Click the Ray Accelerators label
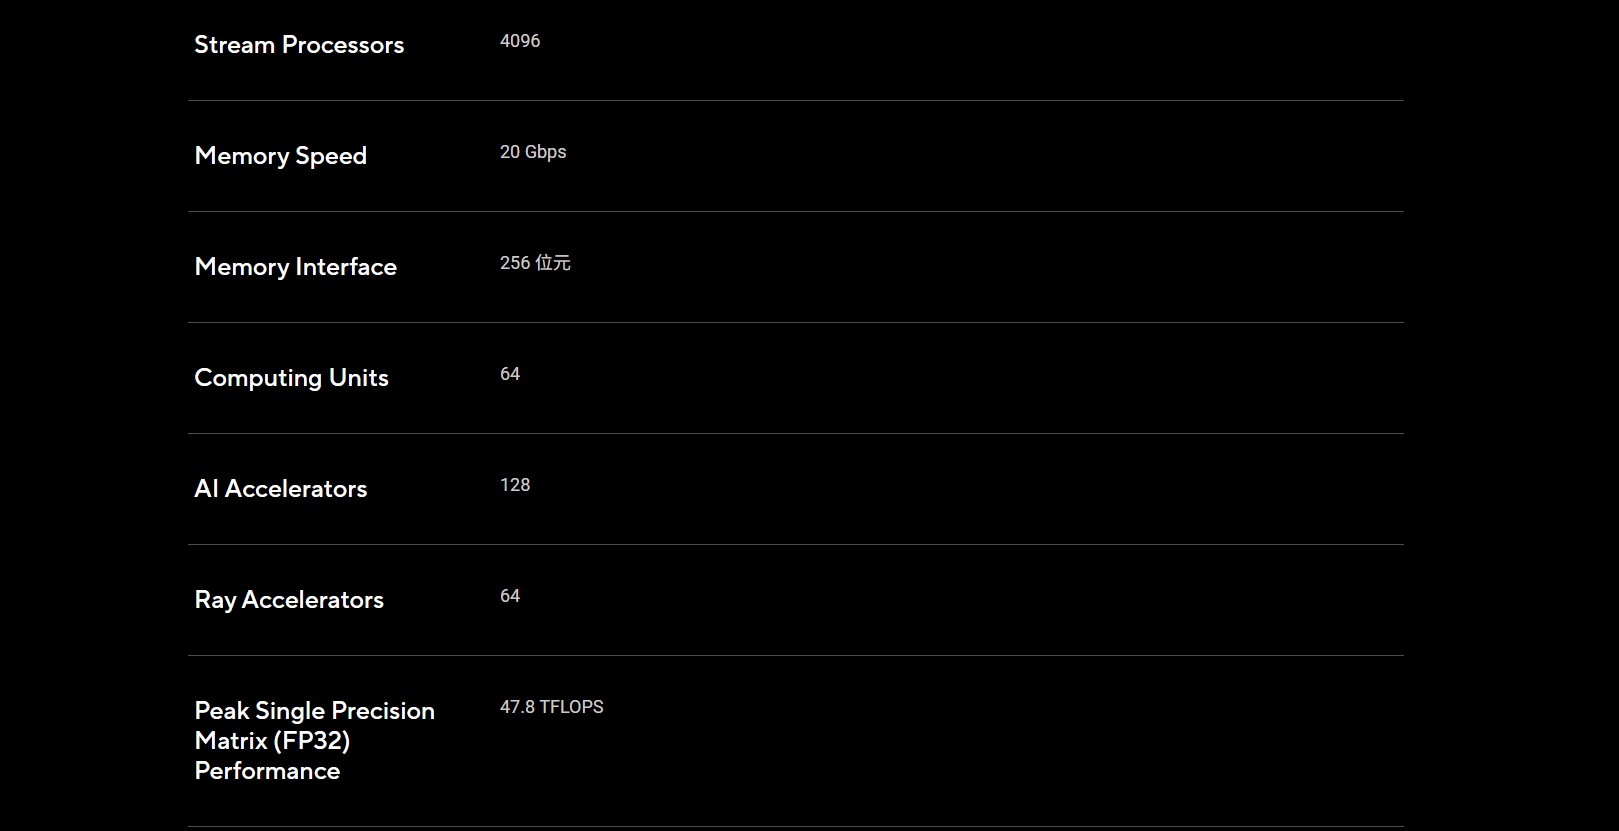 point(289,600)
